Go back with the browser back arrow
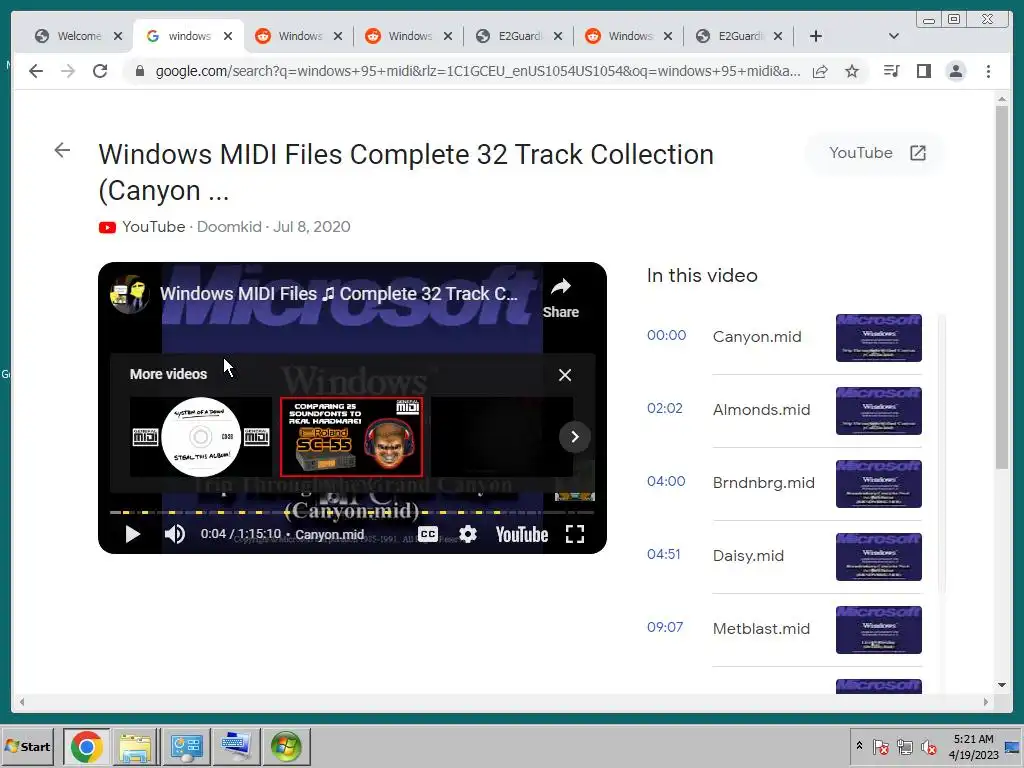 point(36,71)
